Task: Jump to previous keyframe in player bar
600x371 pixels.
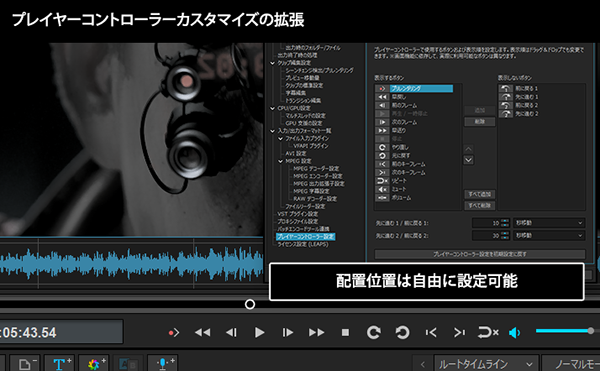Action: (431, 333)
